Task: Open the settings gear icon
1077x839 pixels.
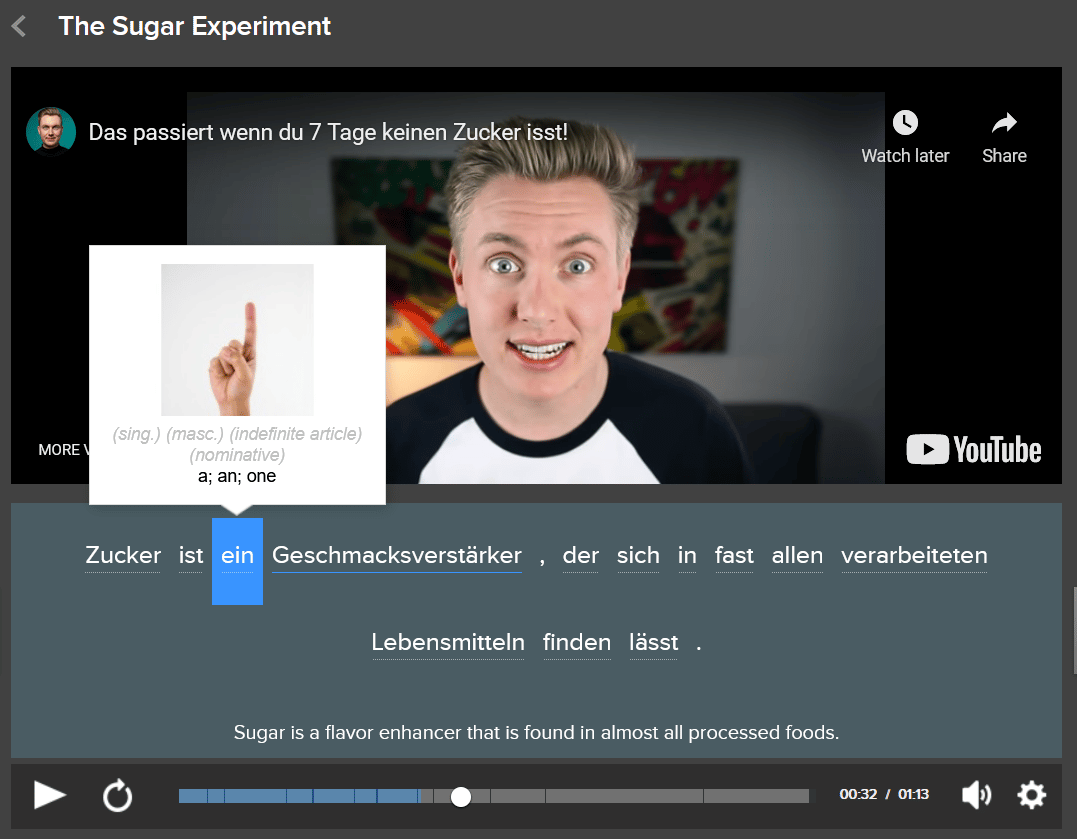Action: click(x=1031, y=795)
